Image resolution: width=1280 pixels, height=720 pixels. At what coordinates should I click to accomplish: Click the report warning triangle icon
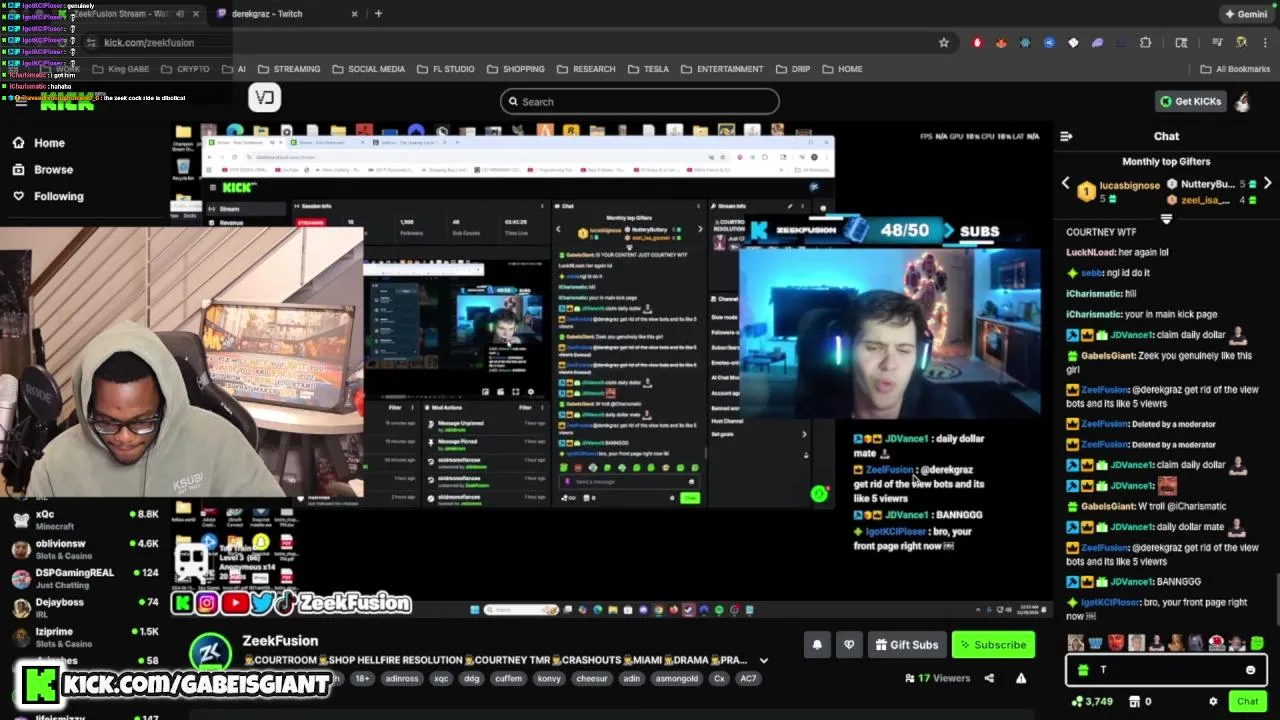[x=1021, y=678]
